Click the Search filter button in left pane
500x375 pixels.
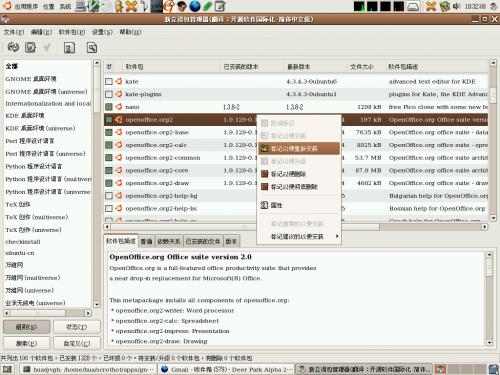(27, 343)
